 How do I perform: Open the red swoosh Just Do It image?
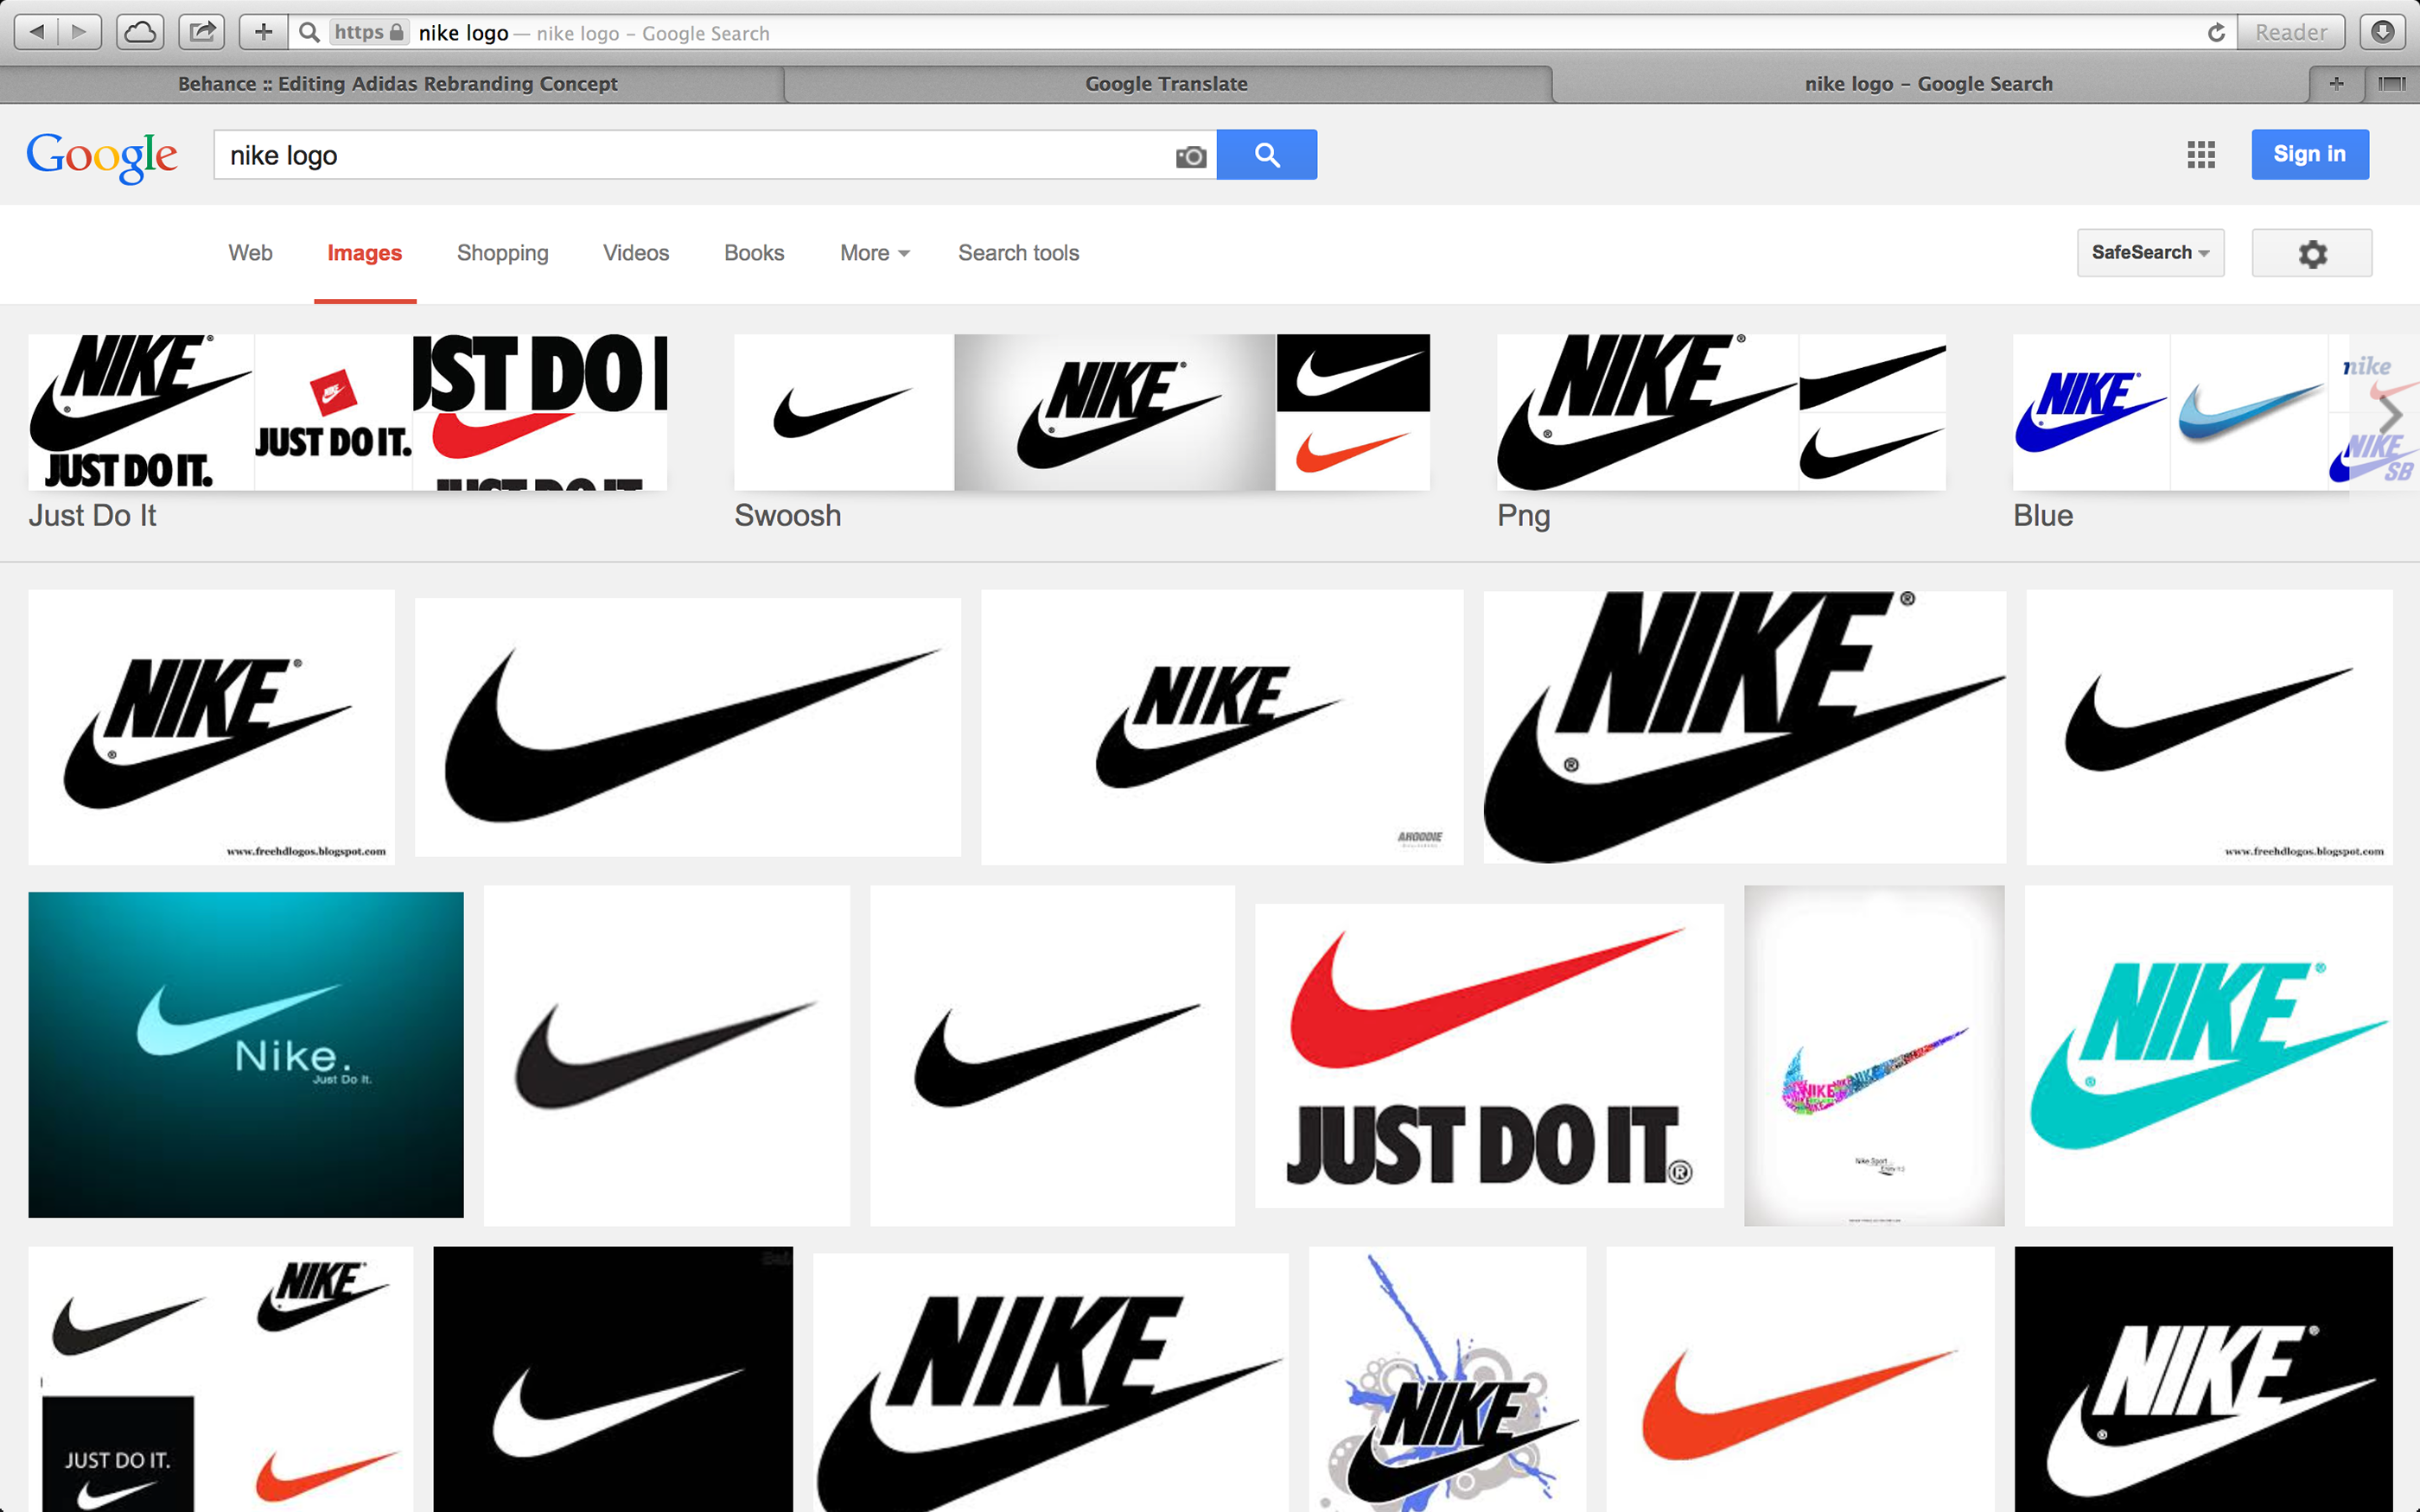[x=1488, y=1055]
